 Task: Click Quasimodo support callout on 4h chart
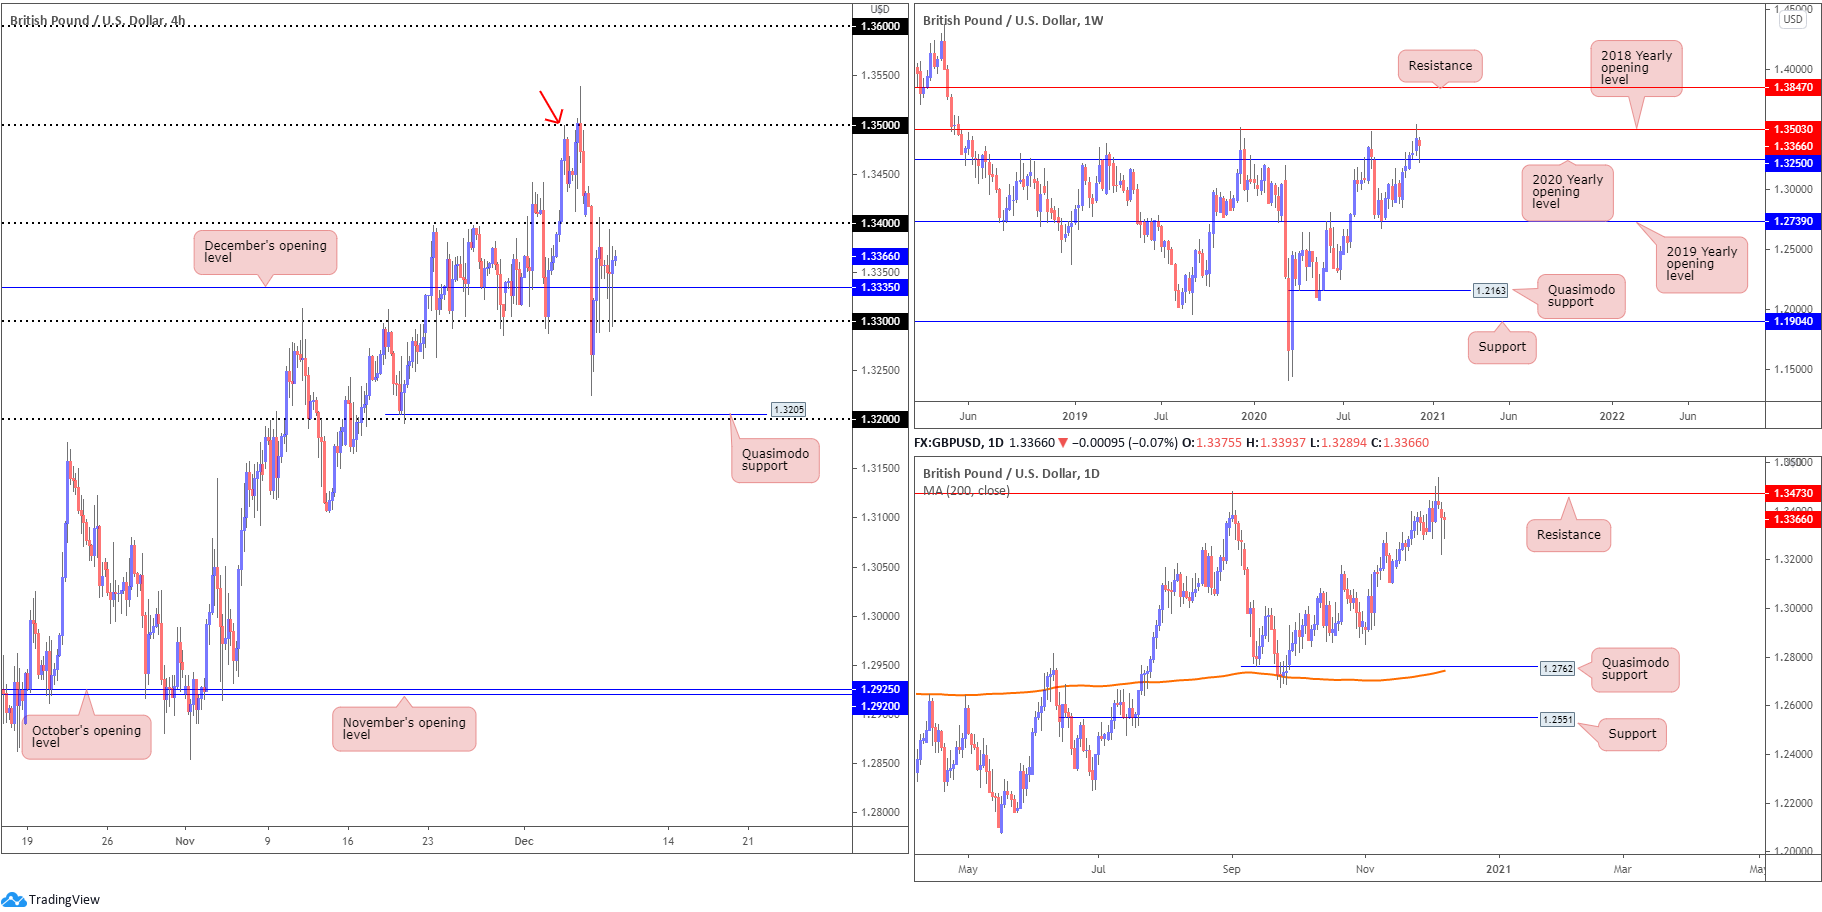coord(775,459)
